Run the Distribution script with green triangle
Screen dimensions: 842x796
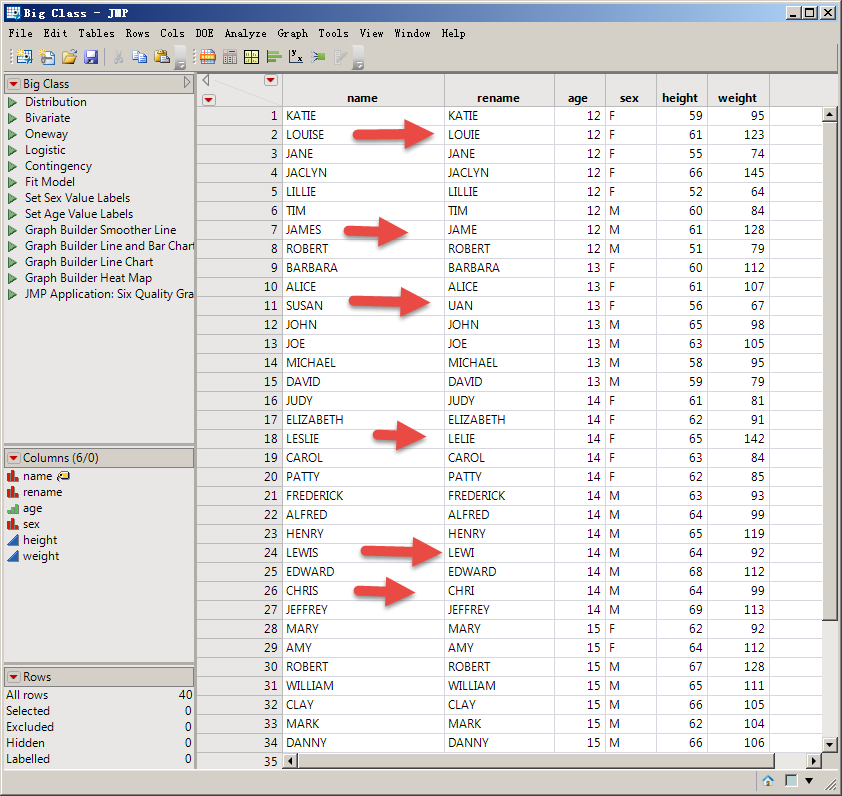click(x=13, y=102)
